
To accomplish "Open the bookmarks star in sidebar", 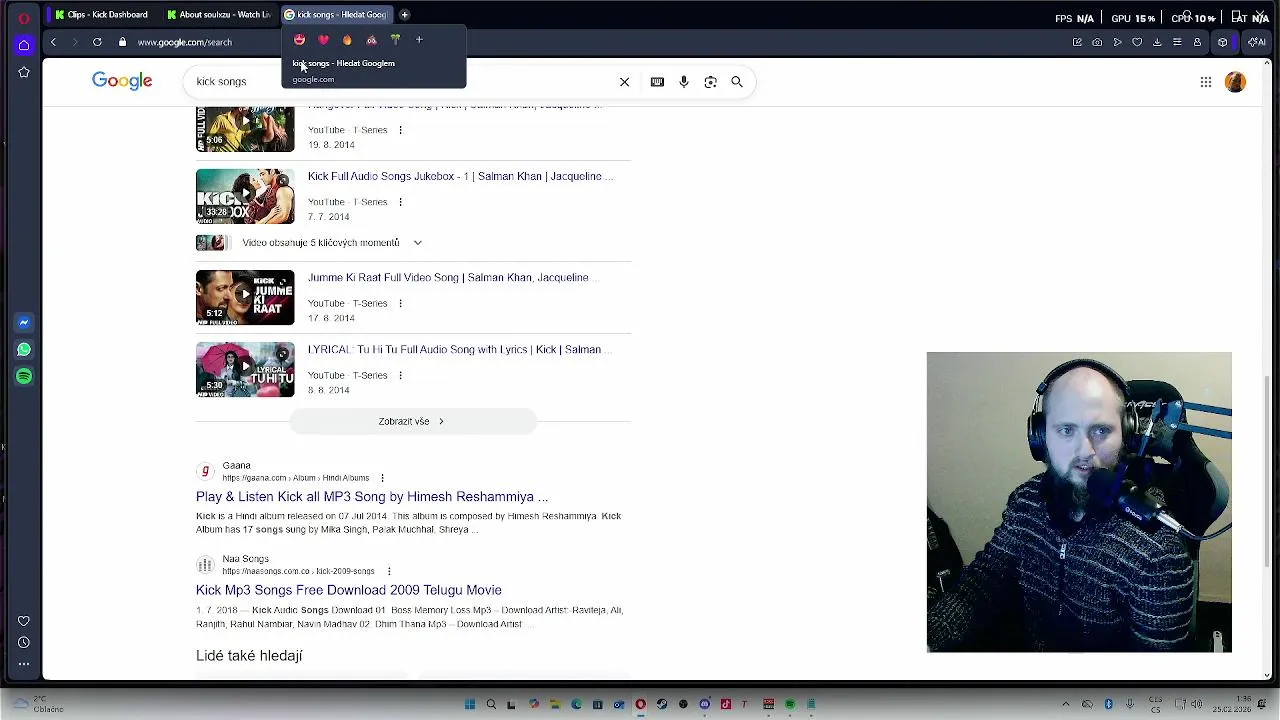I will [x=24, y=72].
